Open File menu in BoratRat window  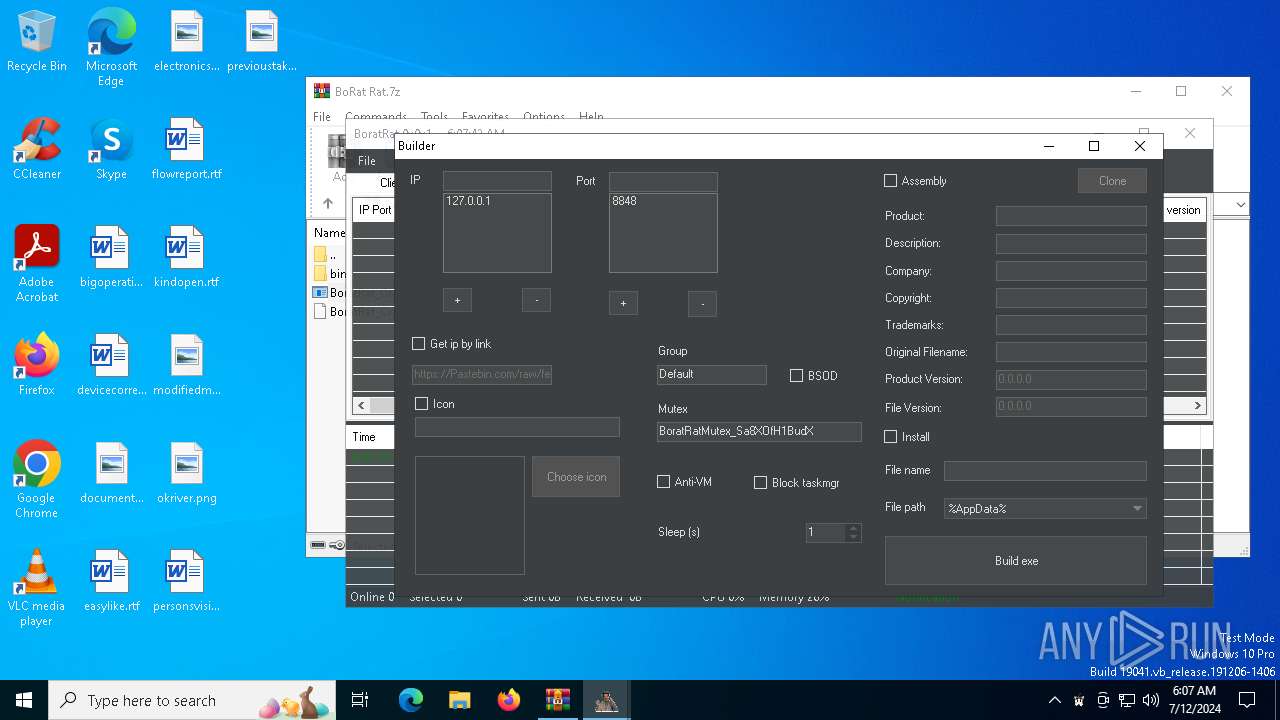pyautogui.click(x=367, y=160)
